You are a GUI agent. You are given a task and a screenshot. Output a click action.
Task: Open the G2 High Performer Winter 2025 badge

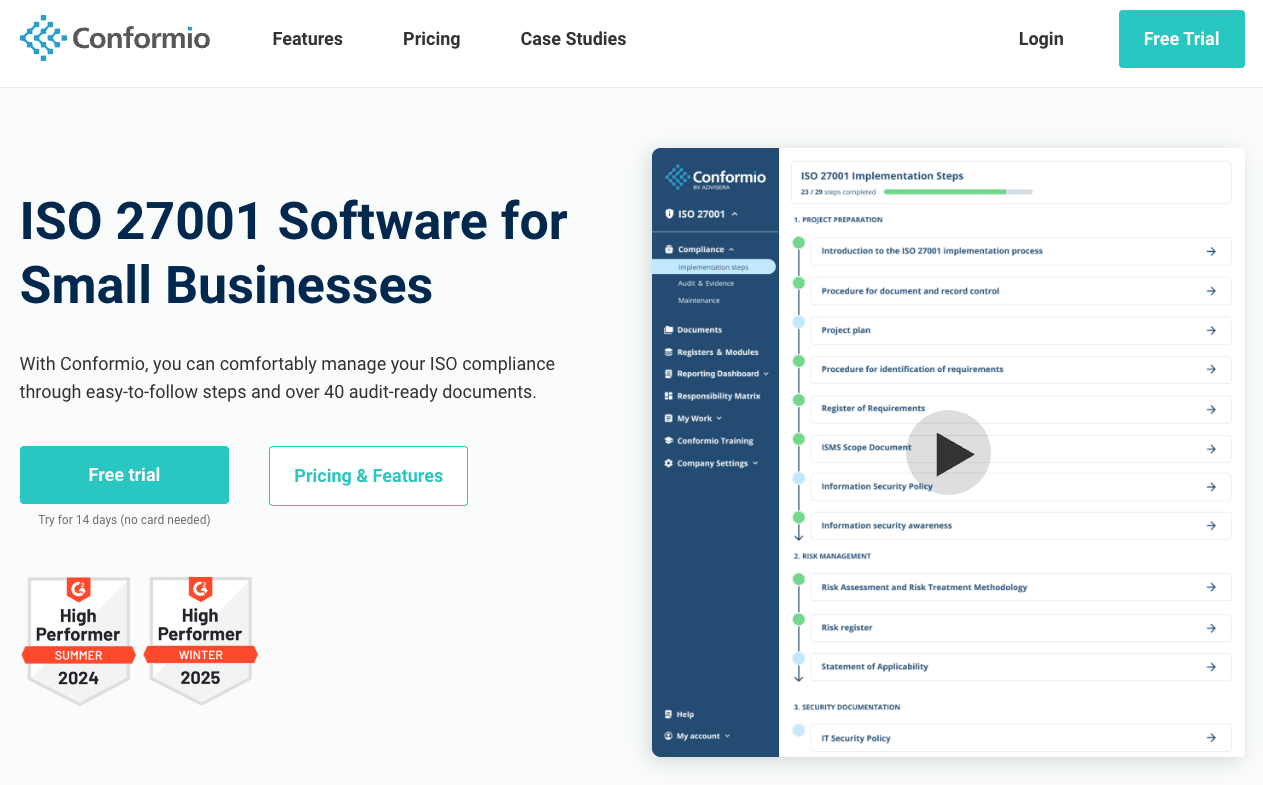pos(200,640)
